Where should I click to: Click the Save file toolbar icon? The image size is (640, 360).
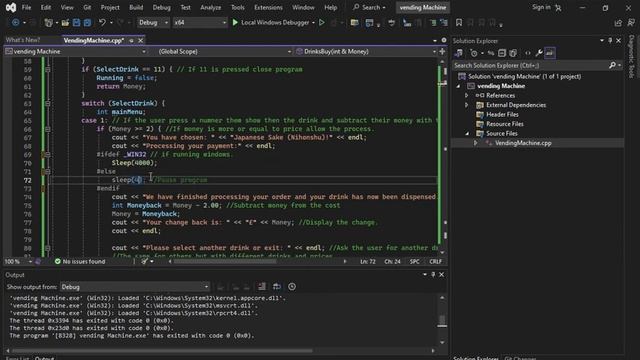tap(76, 23)
